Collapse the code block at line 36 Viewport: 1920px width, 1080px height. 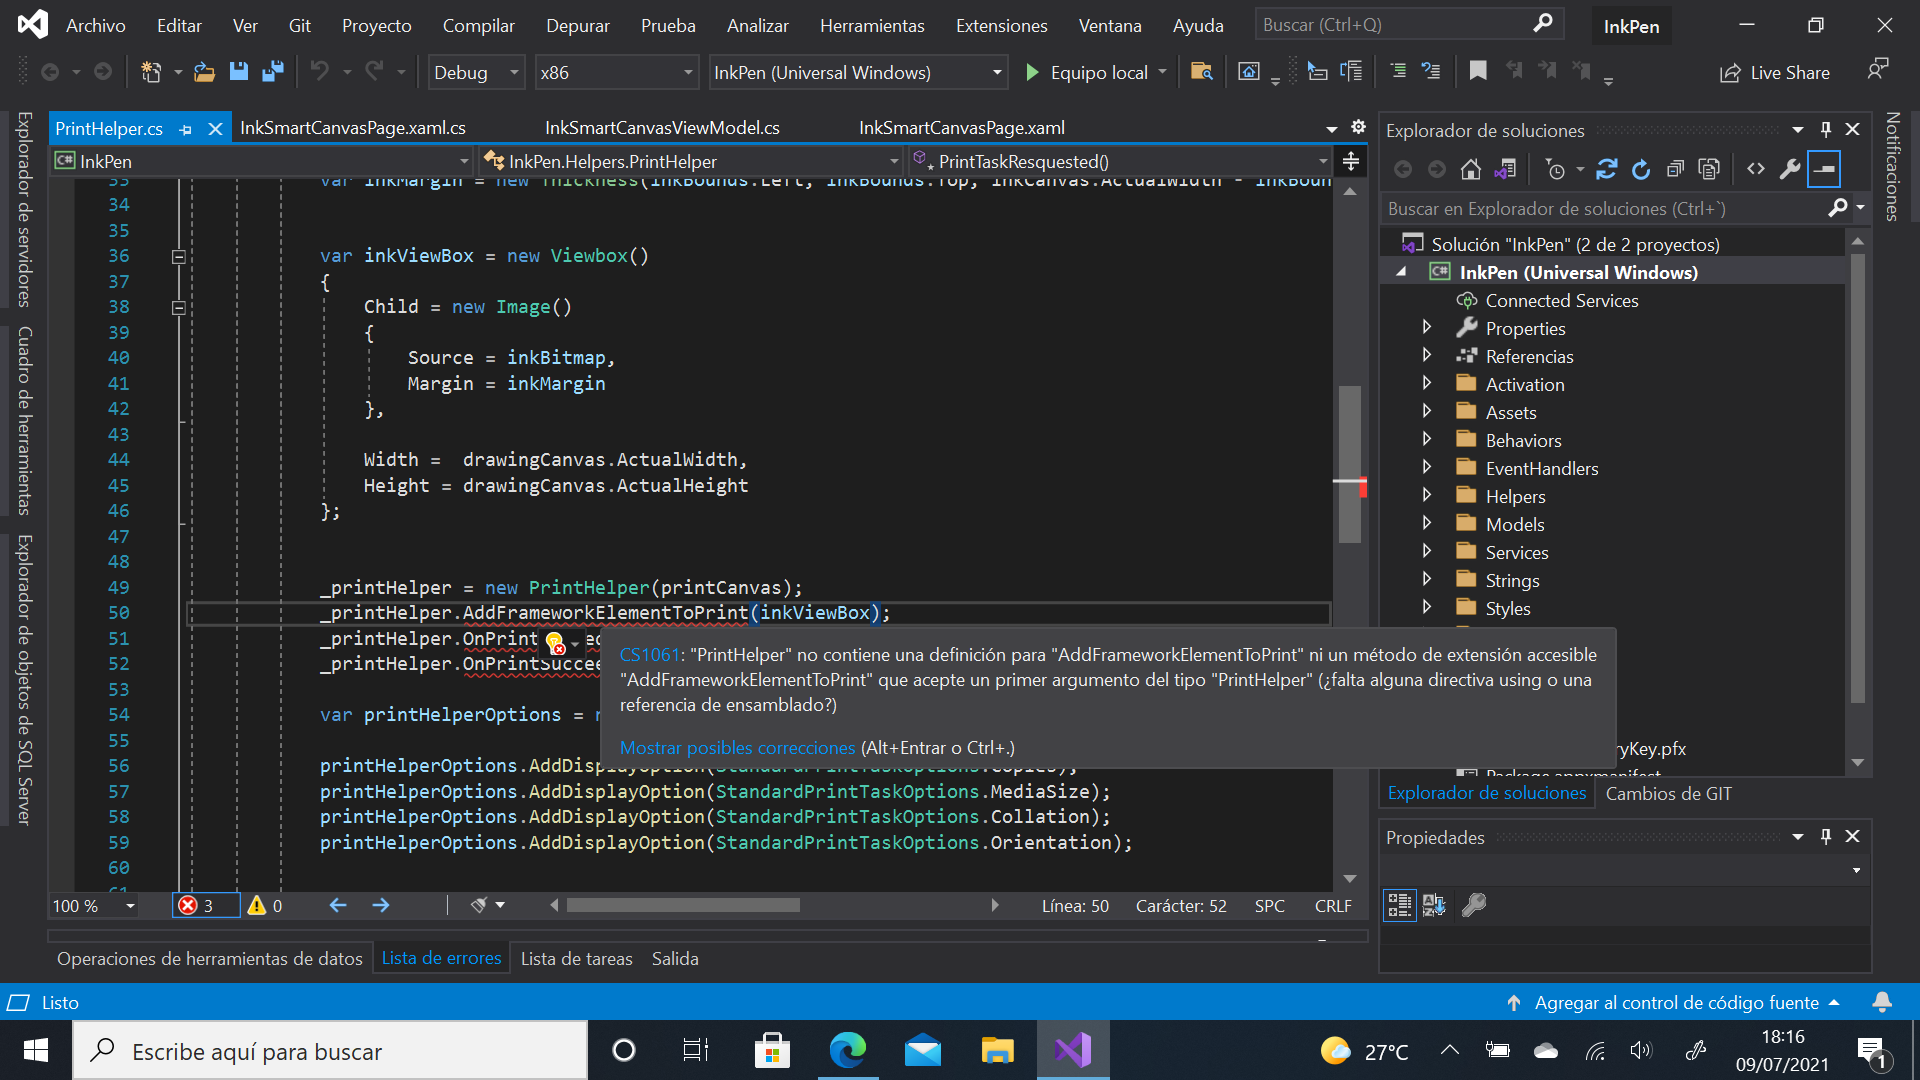[x=178, y=256]
